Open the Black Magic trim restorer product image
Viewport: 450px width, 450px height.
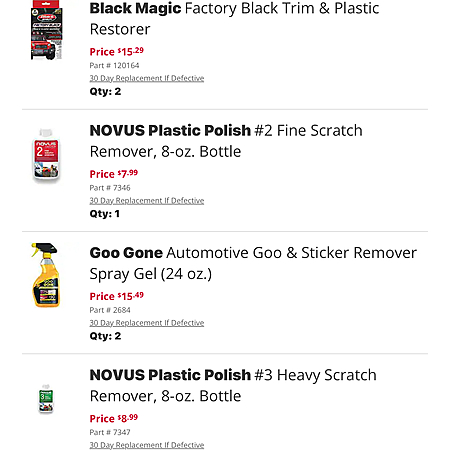[46, 30]
